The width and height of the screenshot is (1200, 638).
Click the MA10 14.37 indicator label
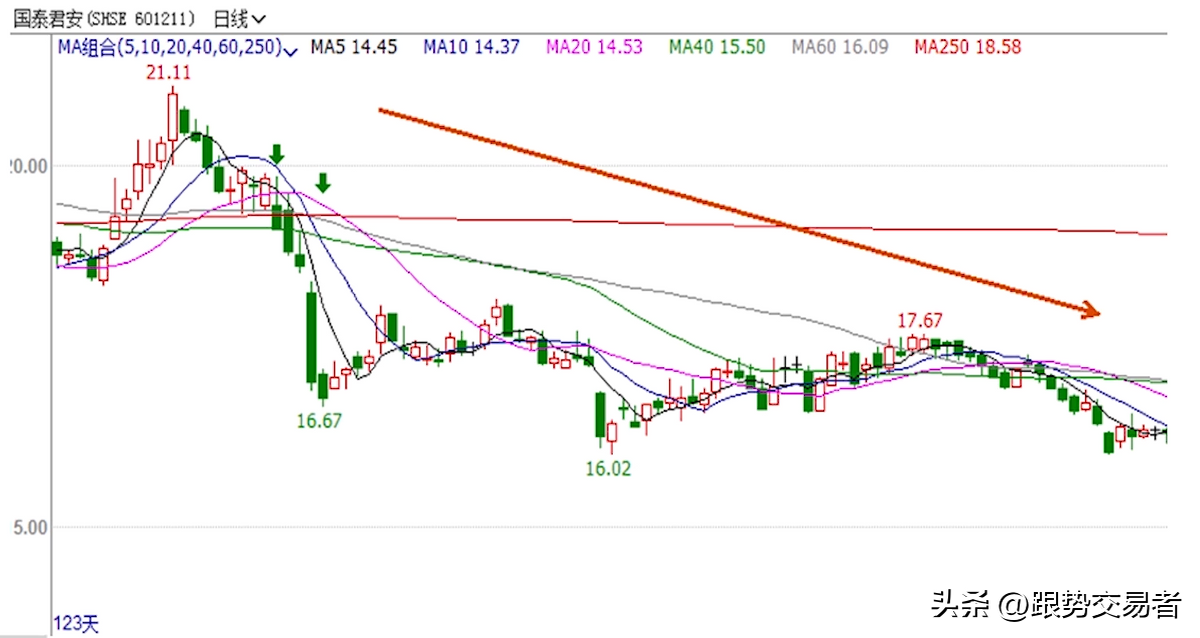tap(472, 47)
